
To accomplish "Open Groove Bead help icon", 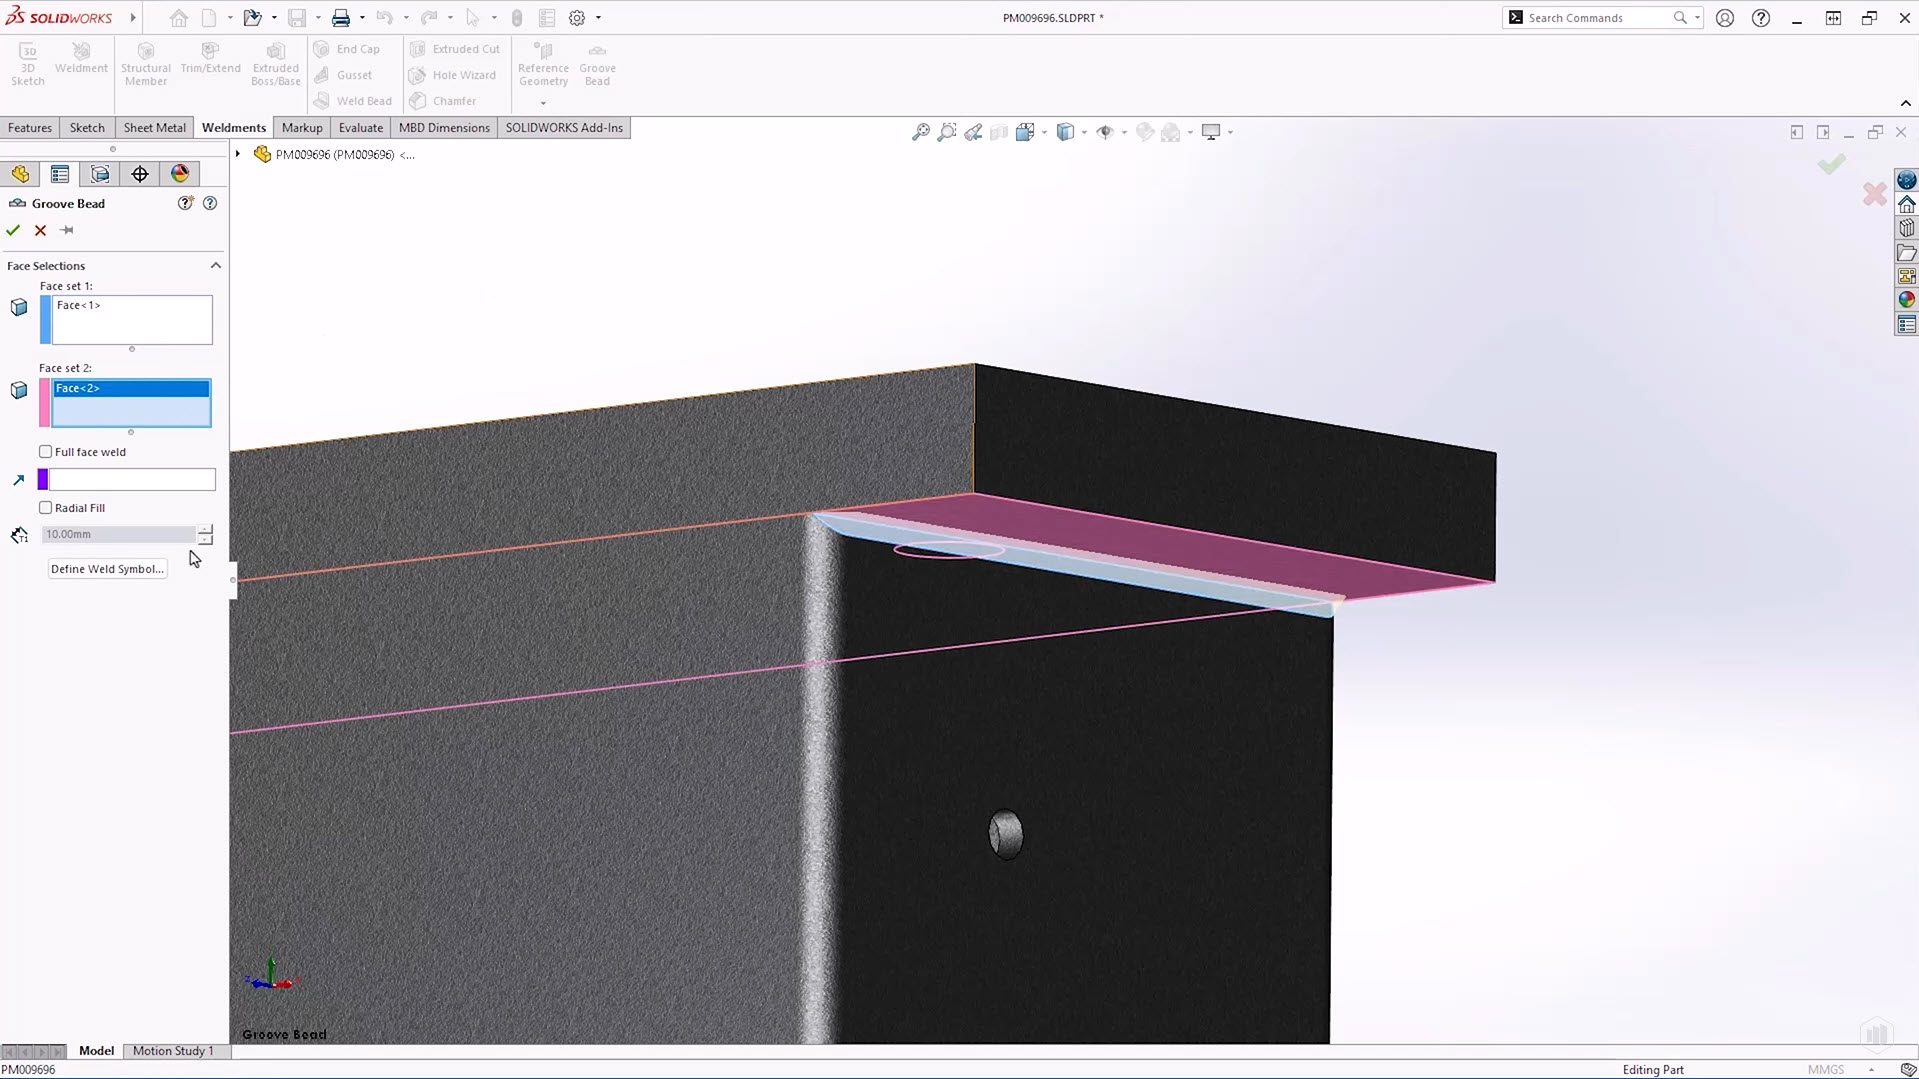I will (x=210, y=203).
